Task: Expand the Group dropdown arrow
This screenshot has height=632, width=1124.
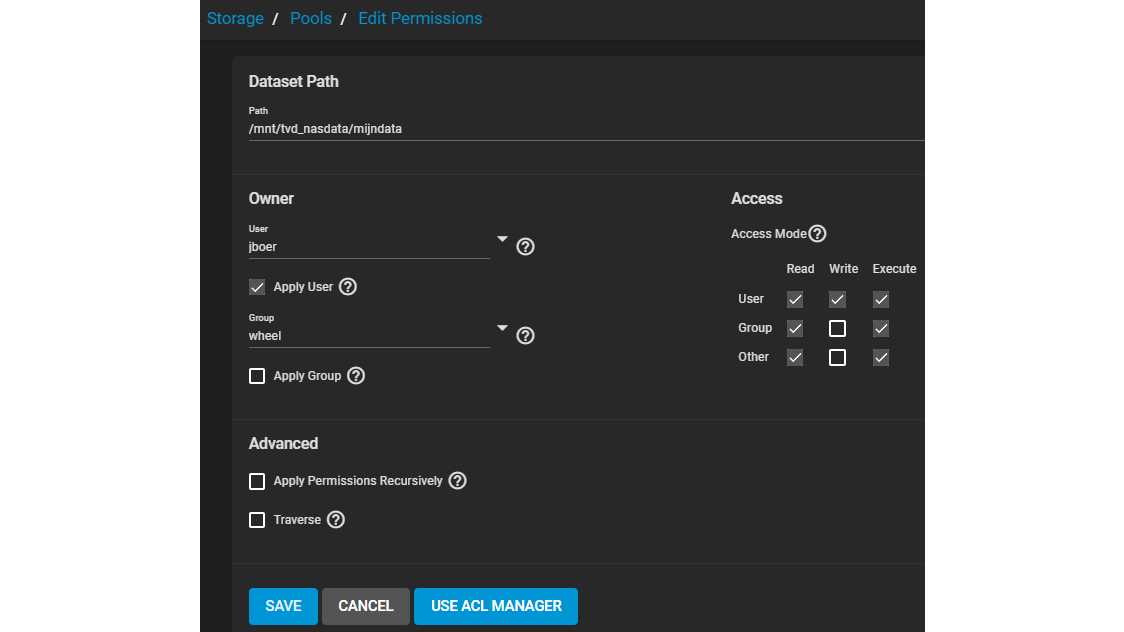Action: pos(502,328)
